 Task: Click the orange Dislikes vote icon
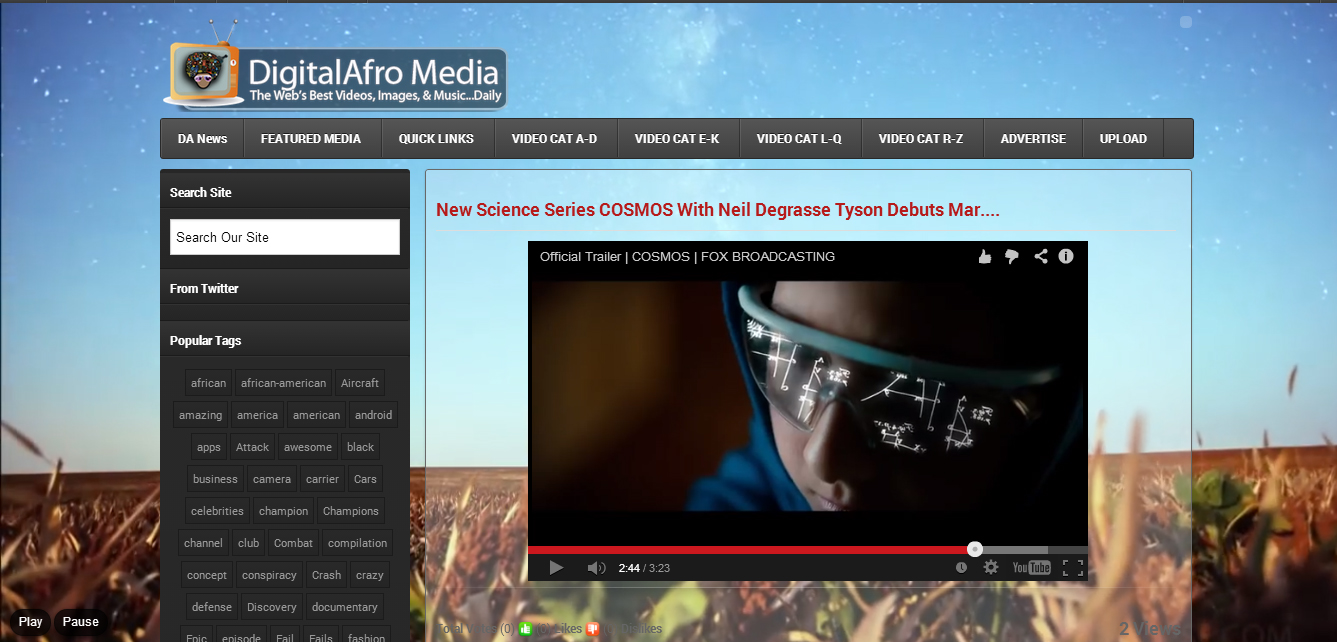pyautogui.click(x=593, y=629)
